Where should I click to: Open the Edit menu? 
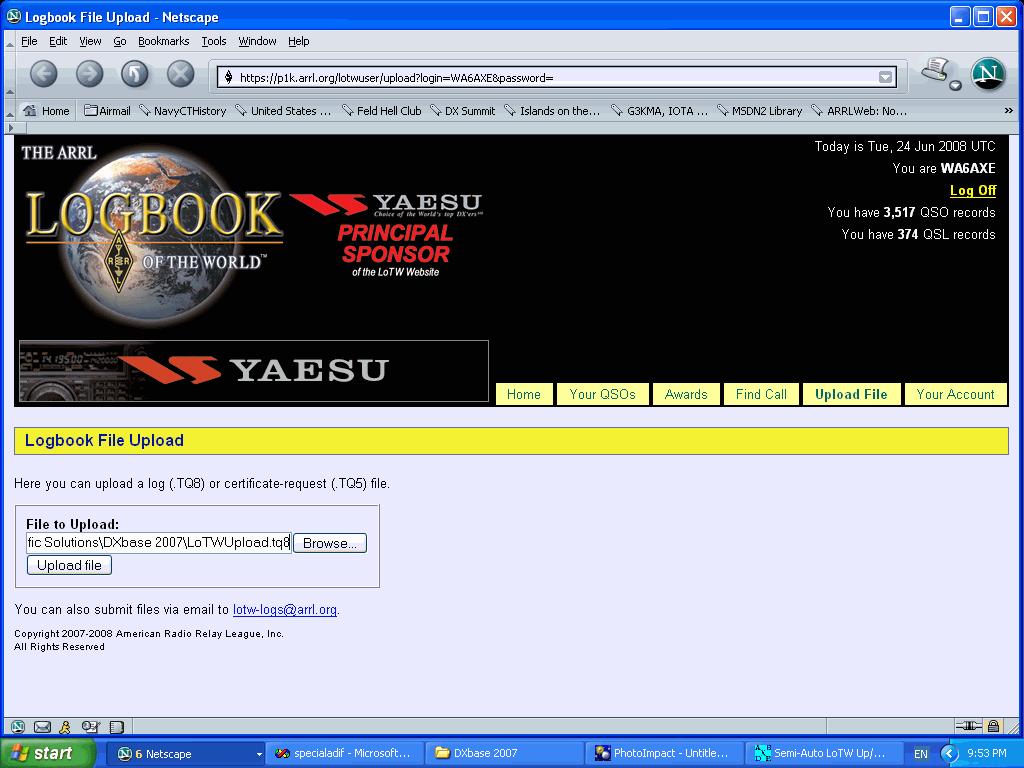point(58,41)
